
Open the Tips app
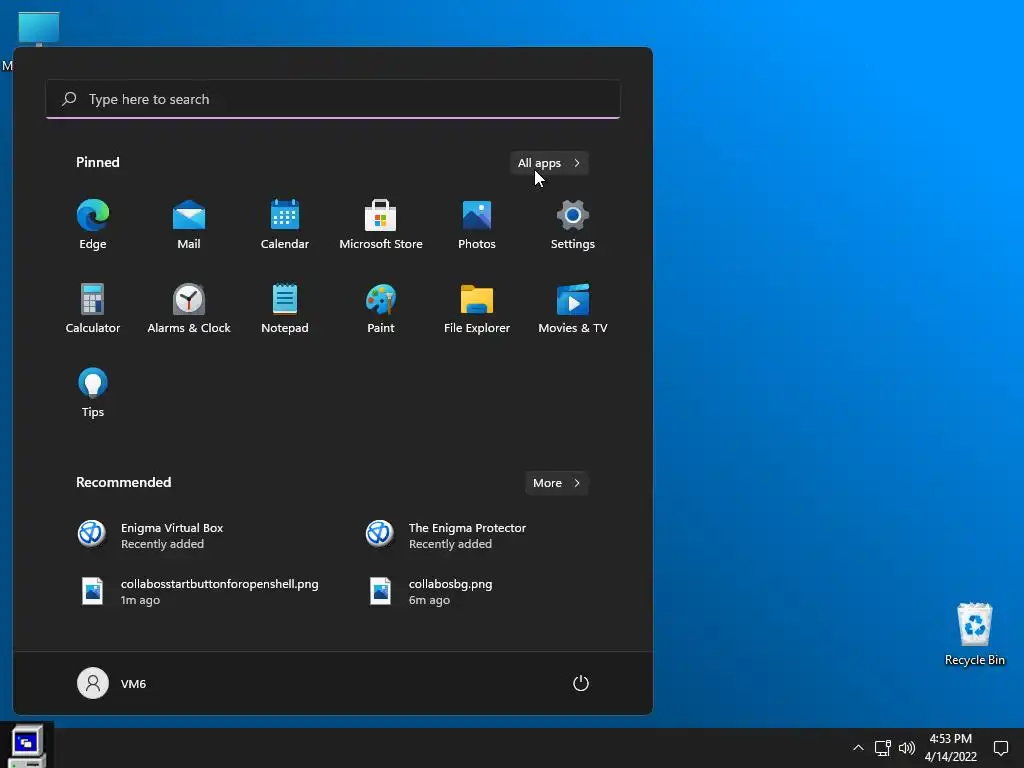(93, 392)
